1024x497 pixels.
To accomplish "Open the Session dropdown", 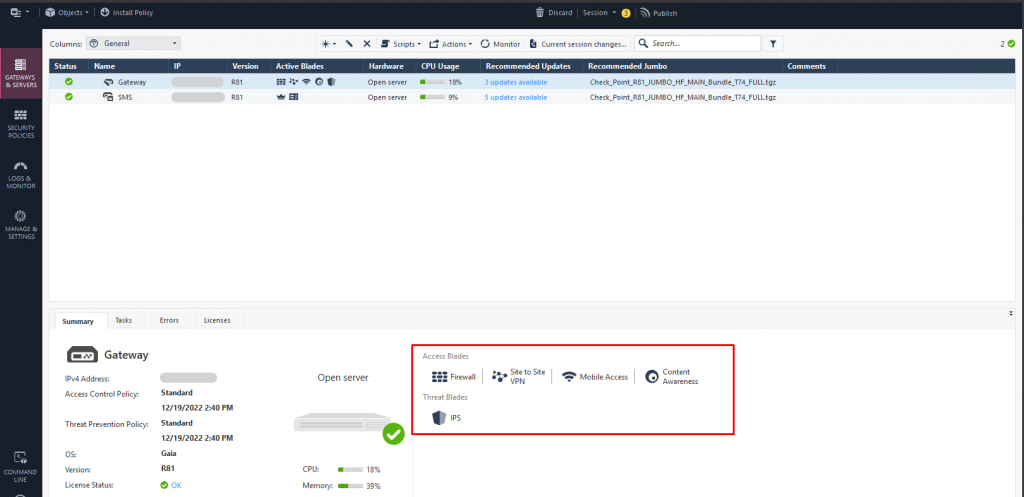I will point(597,13).
